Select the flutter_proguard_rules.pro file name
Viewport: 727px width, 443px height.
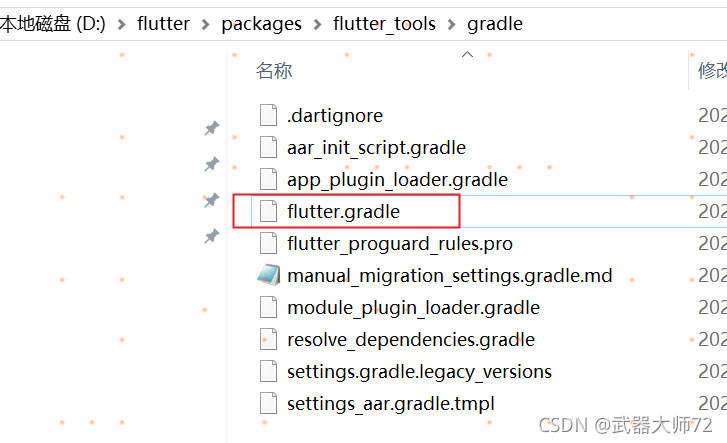[400, 244]
